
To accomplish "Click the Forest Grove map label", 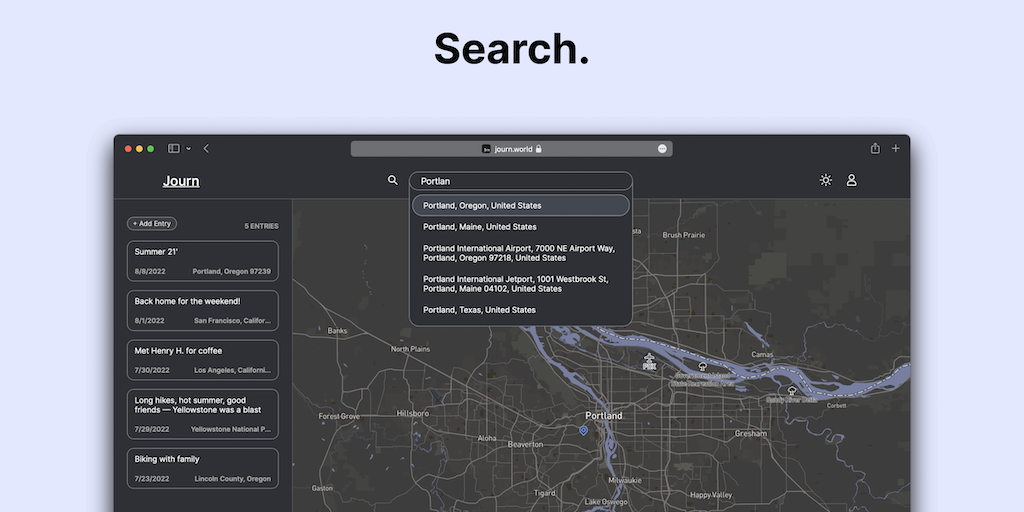I will [x=339, y=416].
